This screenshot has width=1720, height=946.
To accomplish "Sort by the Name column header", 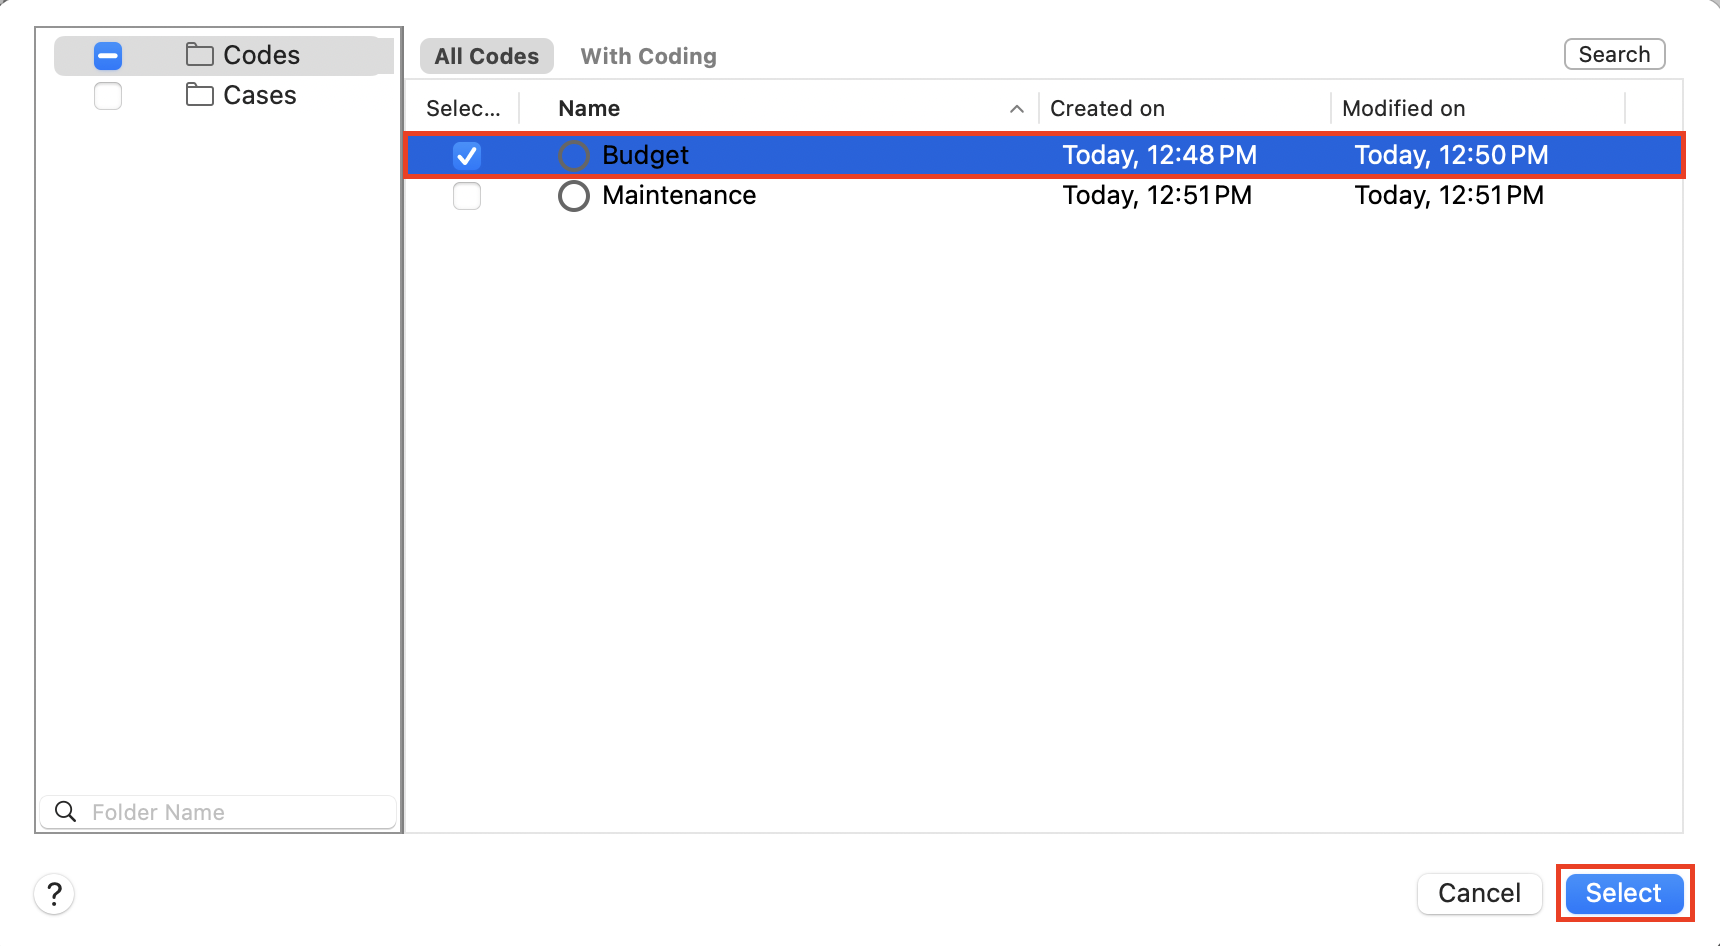I will (589, 108).
